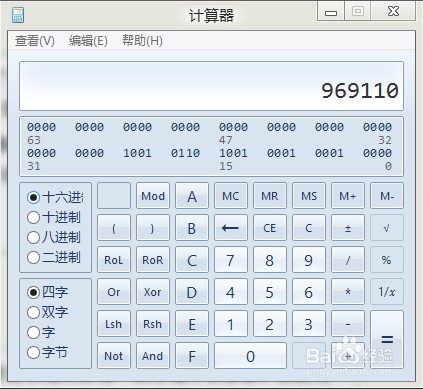Click the digit 6 button
The height and width of the screenshot is (389, 423).
coord(309,292)
